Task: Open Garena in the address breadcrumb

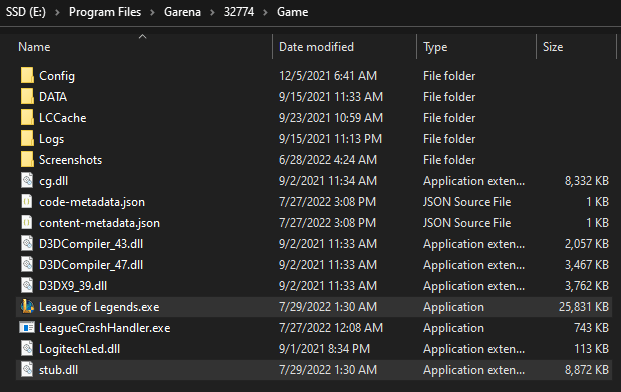Action: (x=182, y=12)
